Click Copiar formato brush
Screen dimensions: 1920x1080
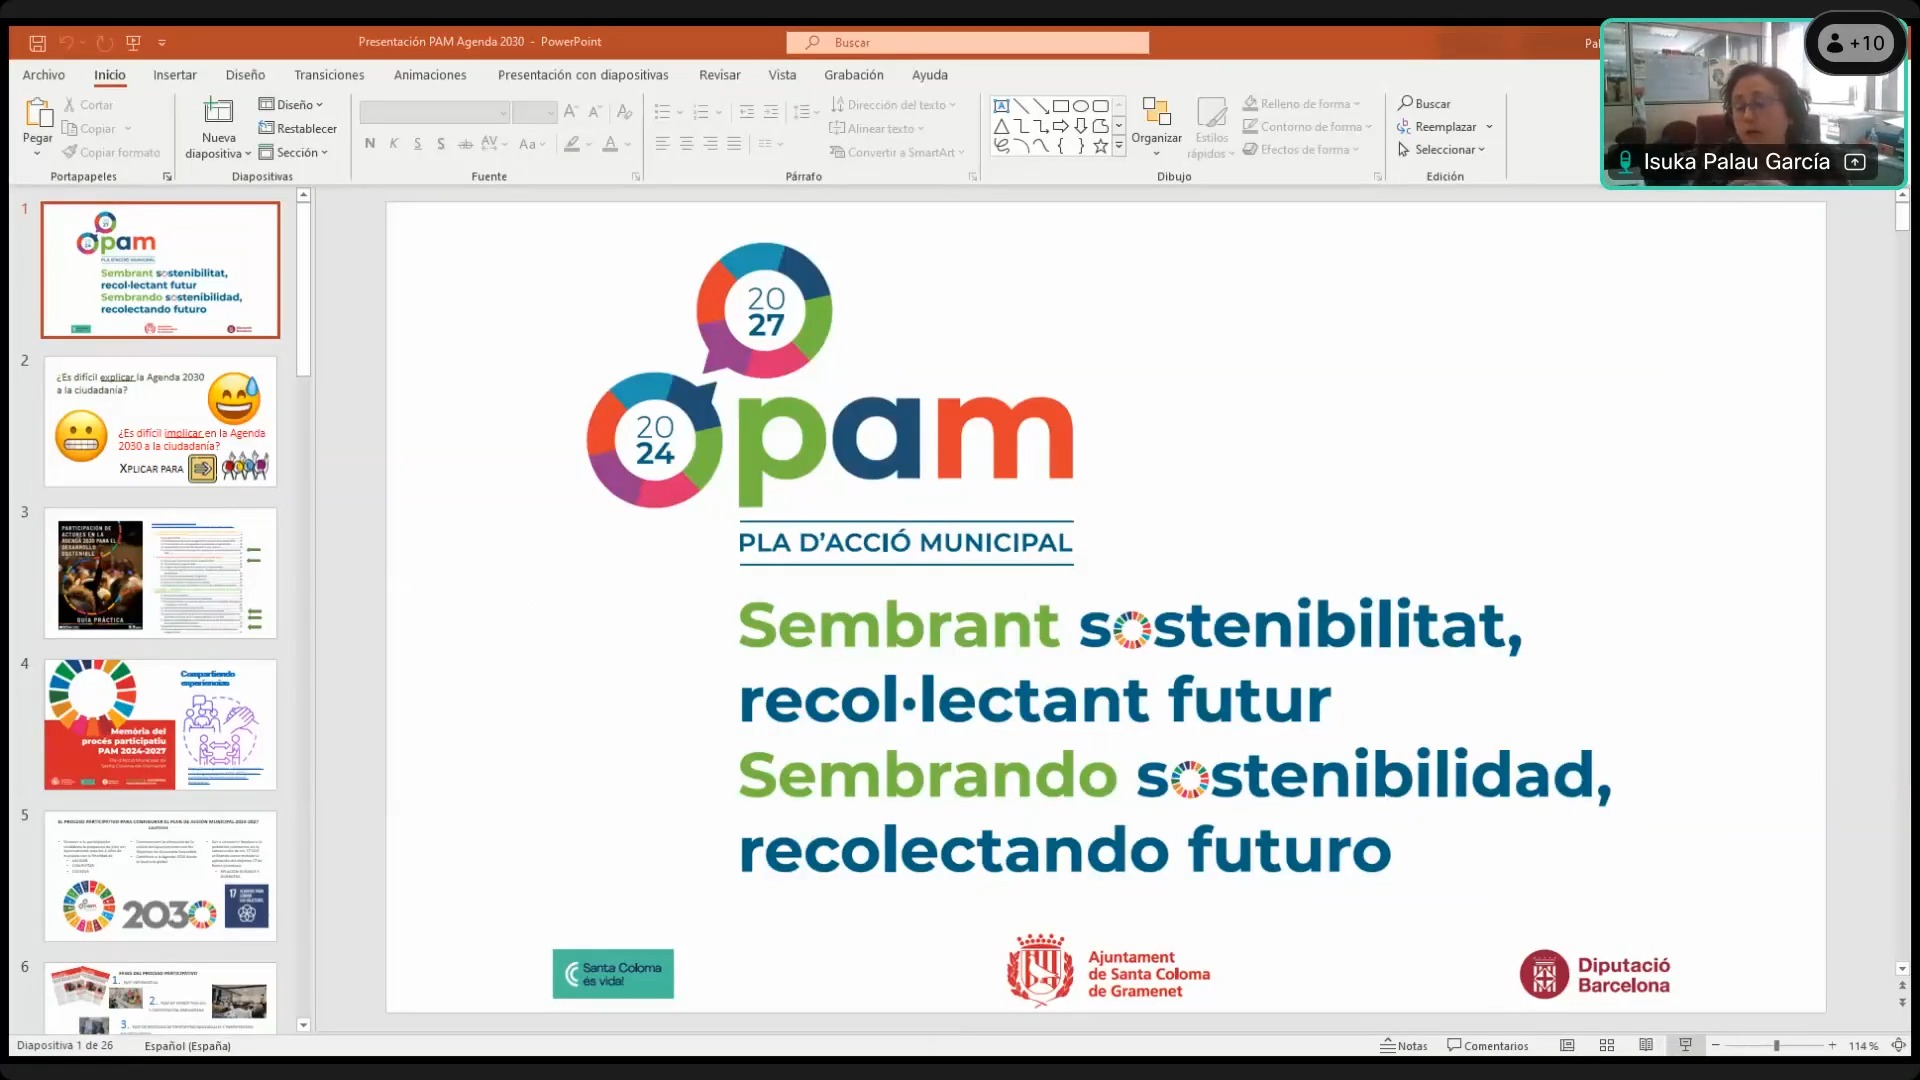pyautogui.click(x=69, y=153)
